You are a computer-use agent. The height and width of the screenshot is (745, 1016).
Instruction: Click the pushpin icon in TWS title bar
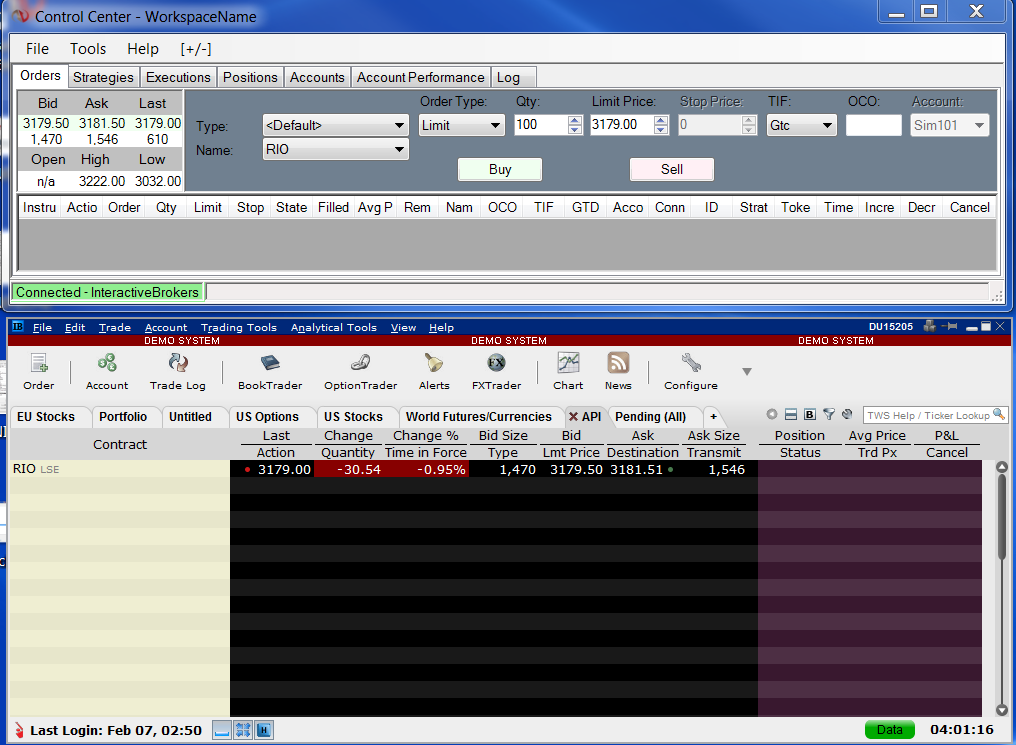[950, 327]
